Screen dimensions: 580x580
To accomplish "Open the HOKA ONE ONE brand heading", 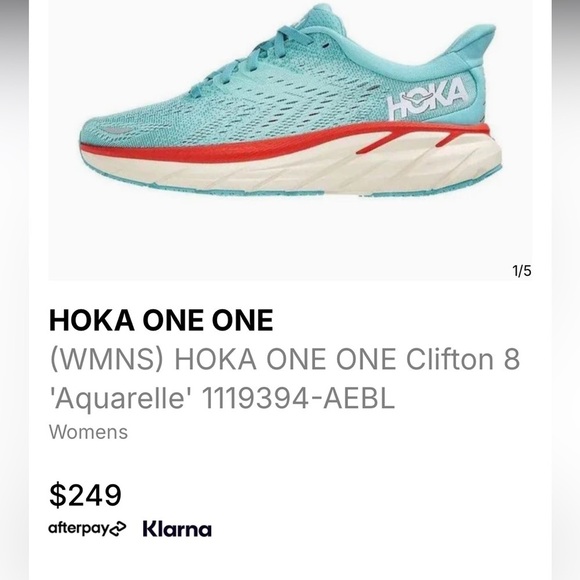I will pos(161,320).
